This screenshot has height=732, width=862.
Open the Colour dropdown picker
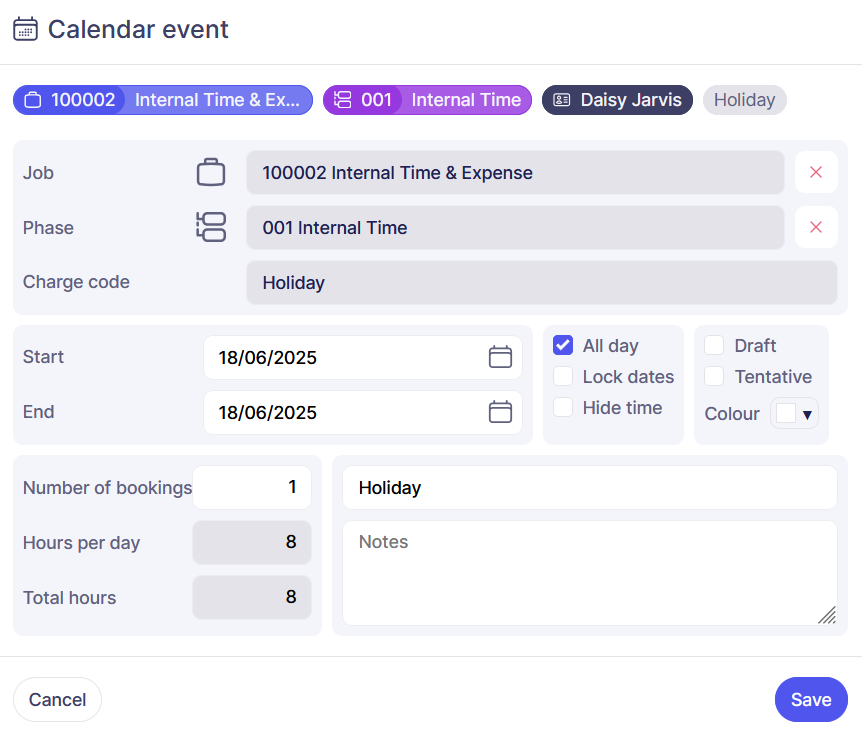click(x=794, y=414)
